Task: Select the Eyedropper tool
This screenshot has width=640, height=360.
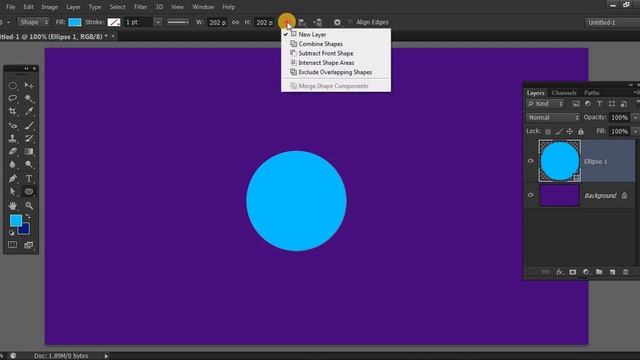Action: pos(29,111)
